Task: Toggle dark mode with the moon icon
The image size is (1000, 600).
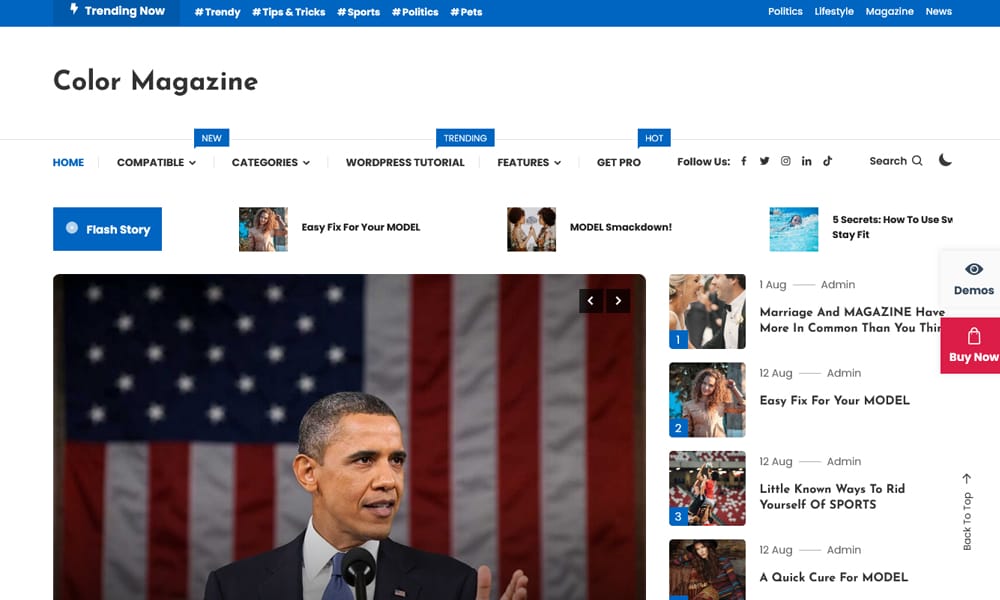Action: (945, 160)
